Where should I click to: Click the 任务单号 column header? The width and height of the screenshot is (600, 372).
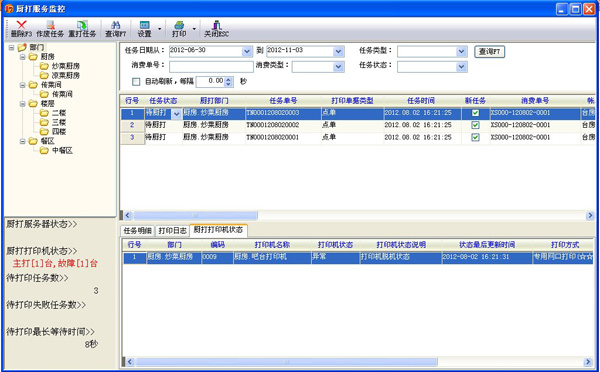283,101
